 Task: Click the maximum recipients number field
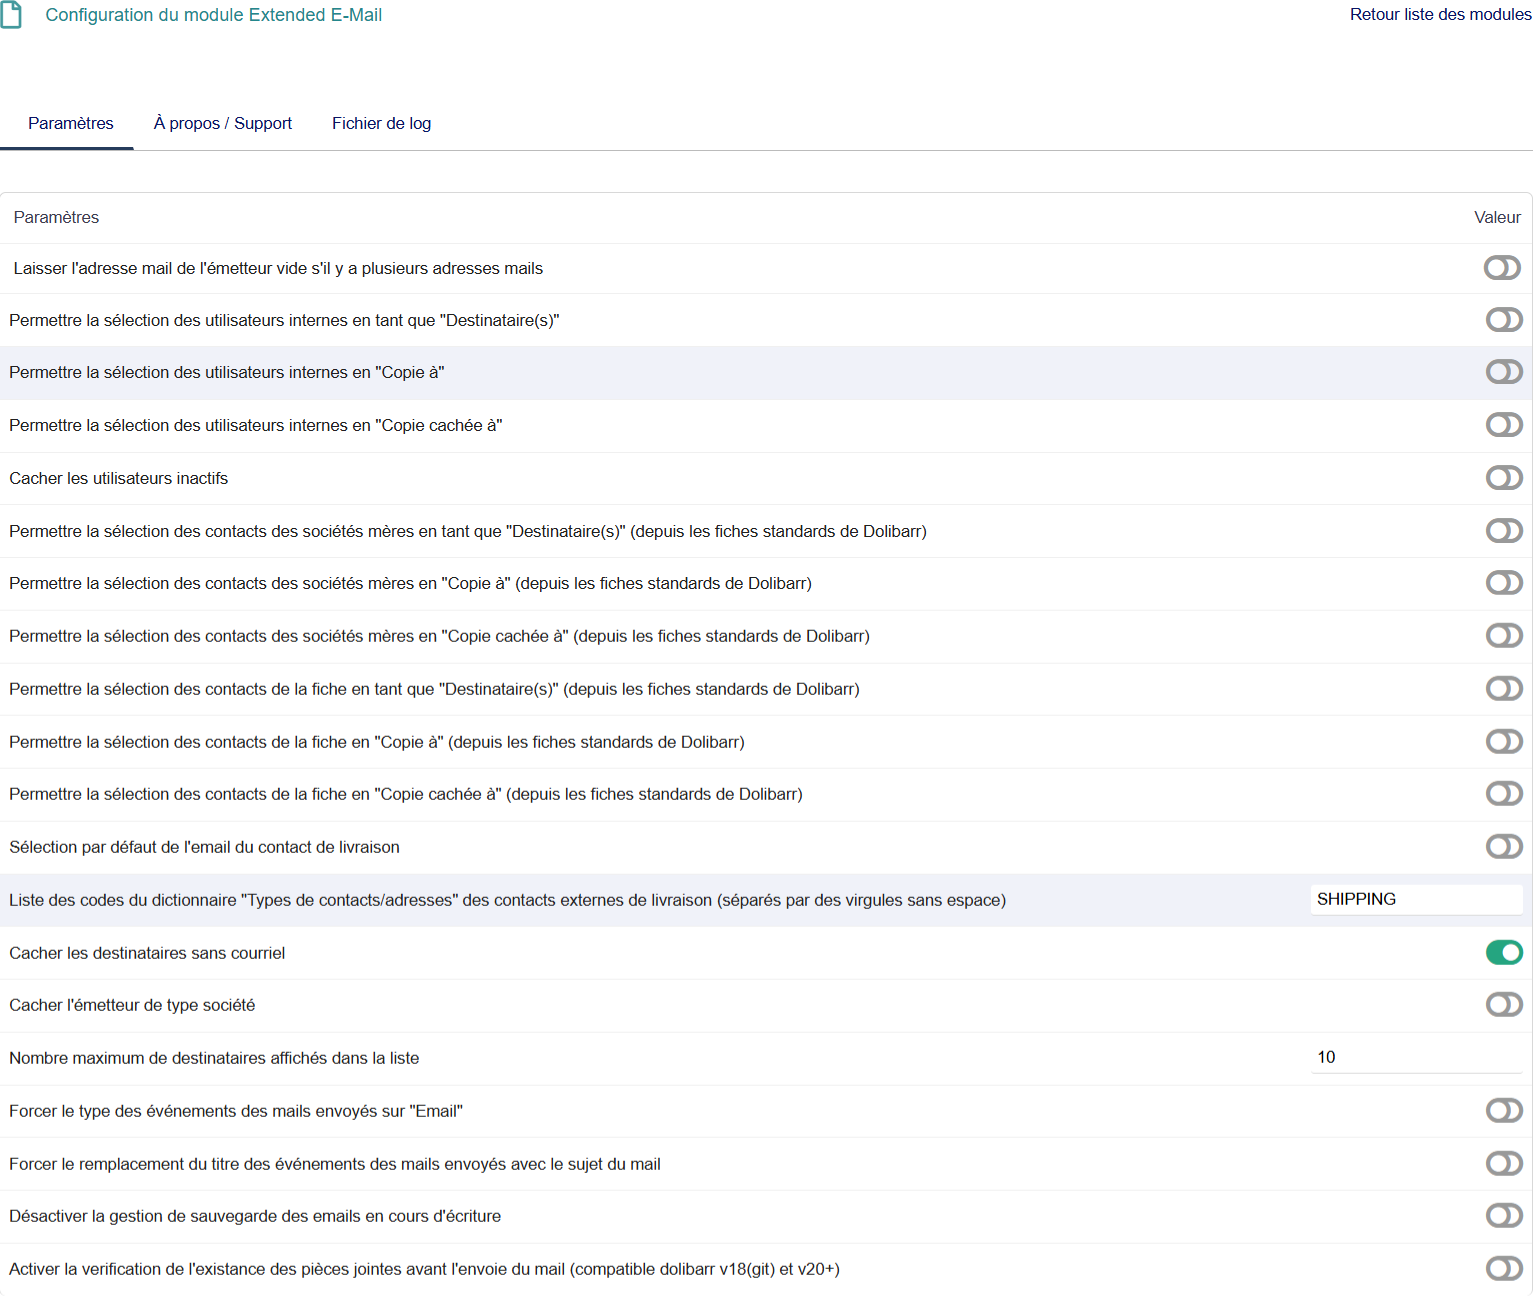(x=1415, y=1058)
